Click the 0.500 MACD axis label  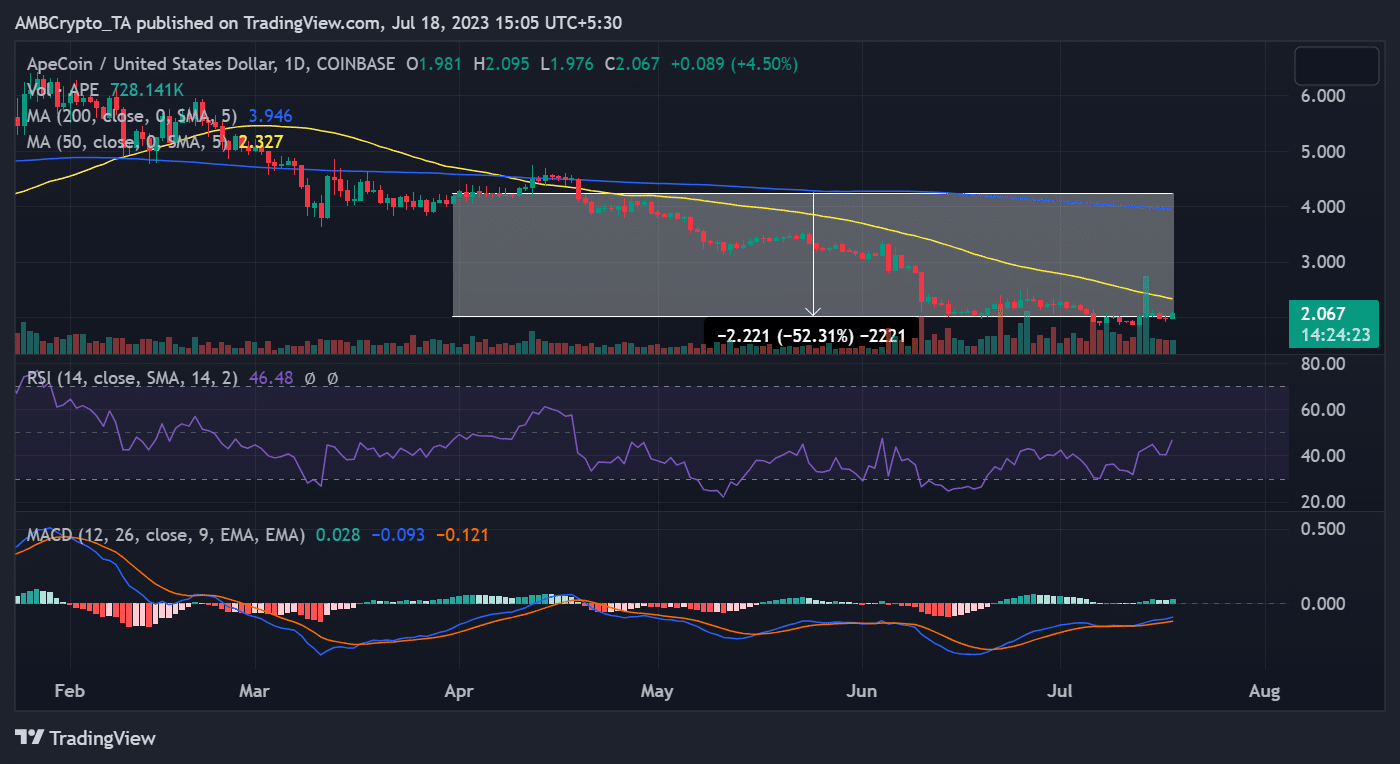click(1322, 528)
